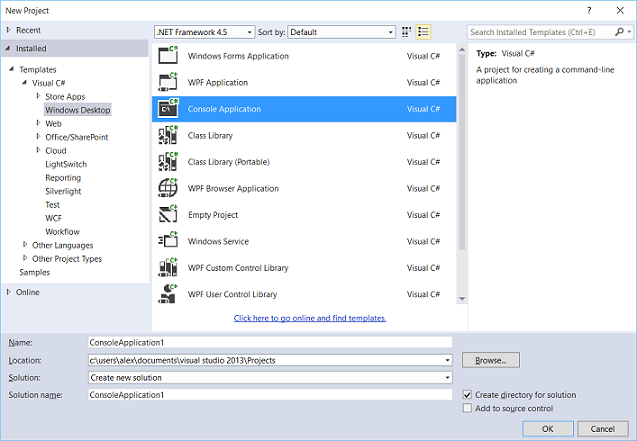This screenshot has width=637, height=441.
Task: Select Test template category
Action: pos(52,205)
